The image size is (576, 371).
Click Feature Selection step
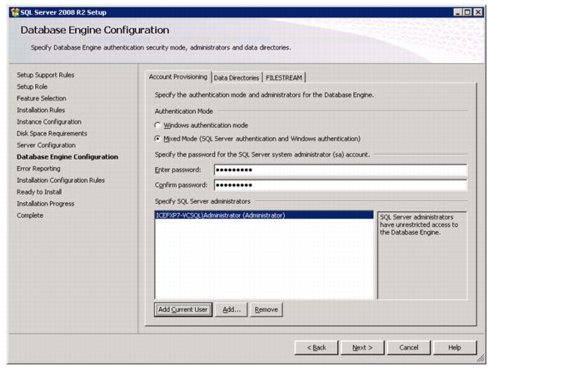41,98
